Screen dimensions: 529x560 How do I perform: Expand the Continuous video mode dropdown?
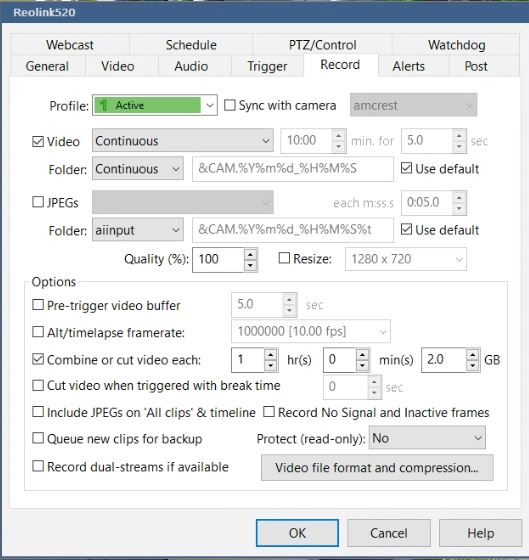(x=183, y=140)
